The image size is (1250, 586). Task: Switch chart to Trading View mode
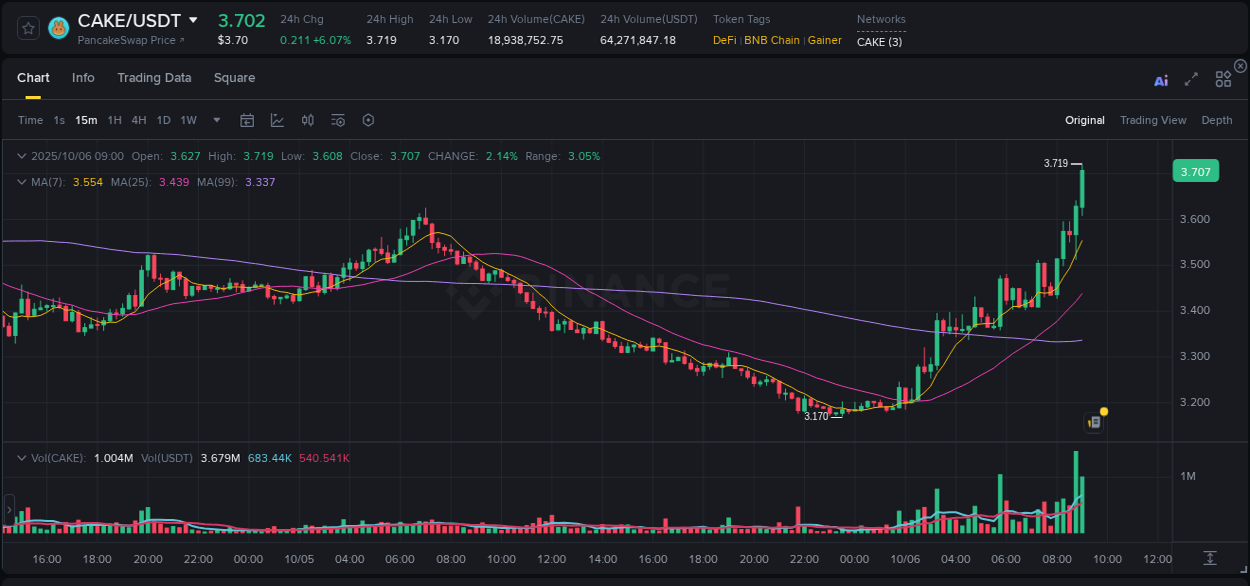point(1153,120)
